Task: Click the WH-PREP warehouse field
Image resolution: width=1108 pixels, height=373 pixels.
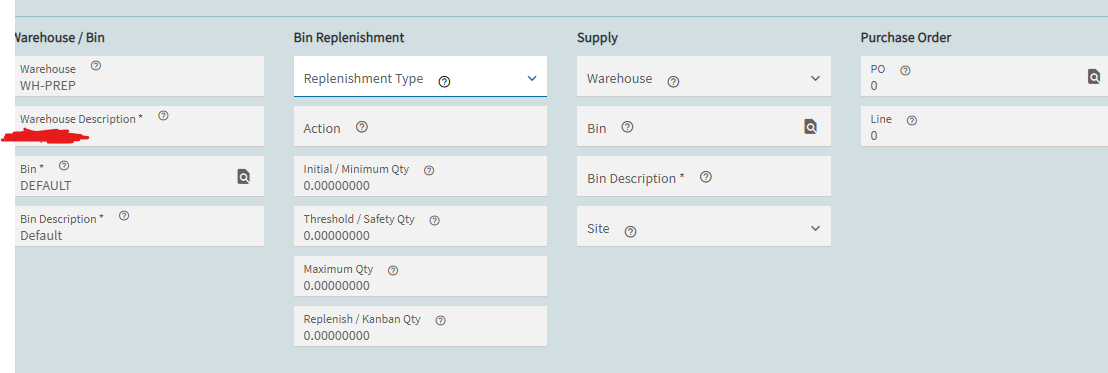Action: [139, 76]
